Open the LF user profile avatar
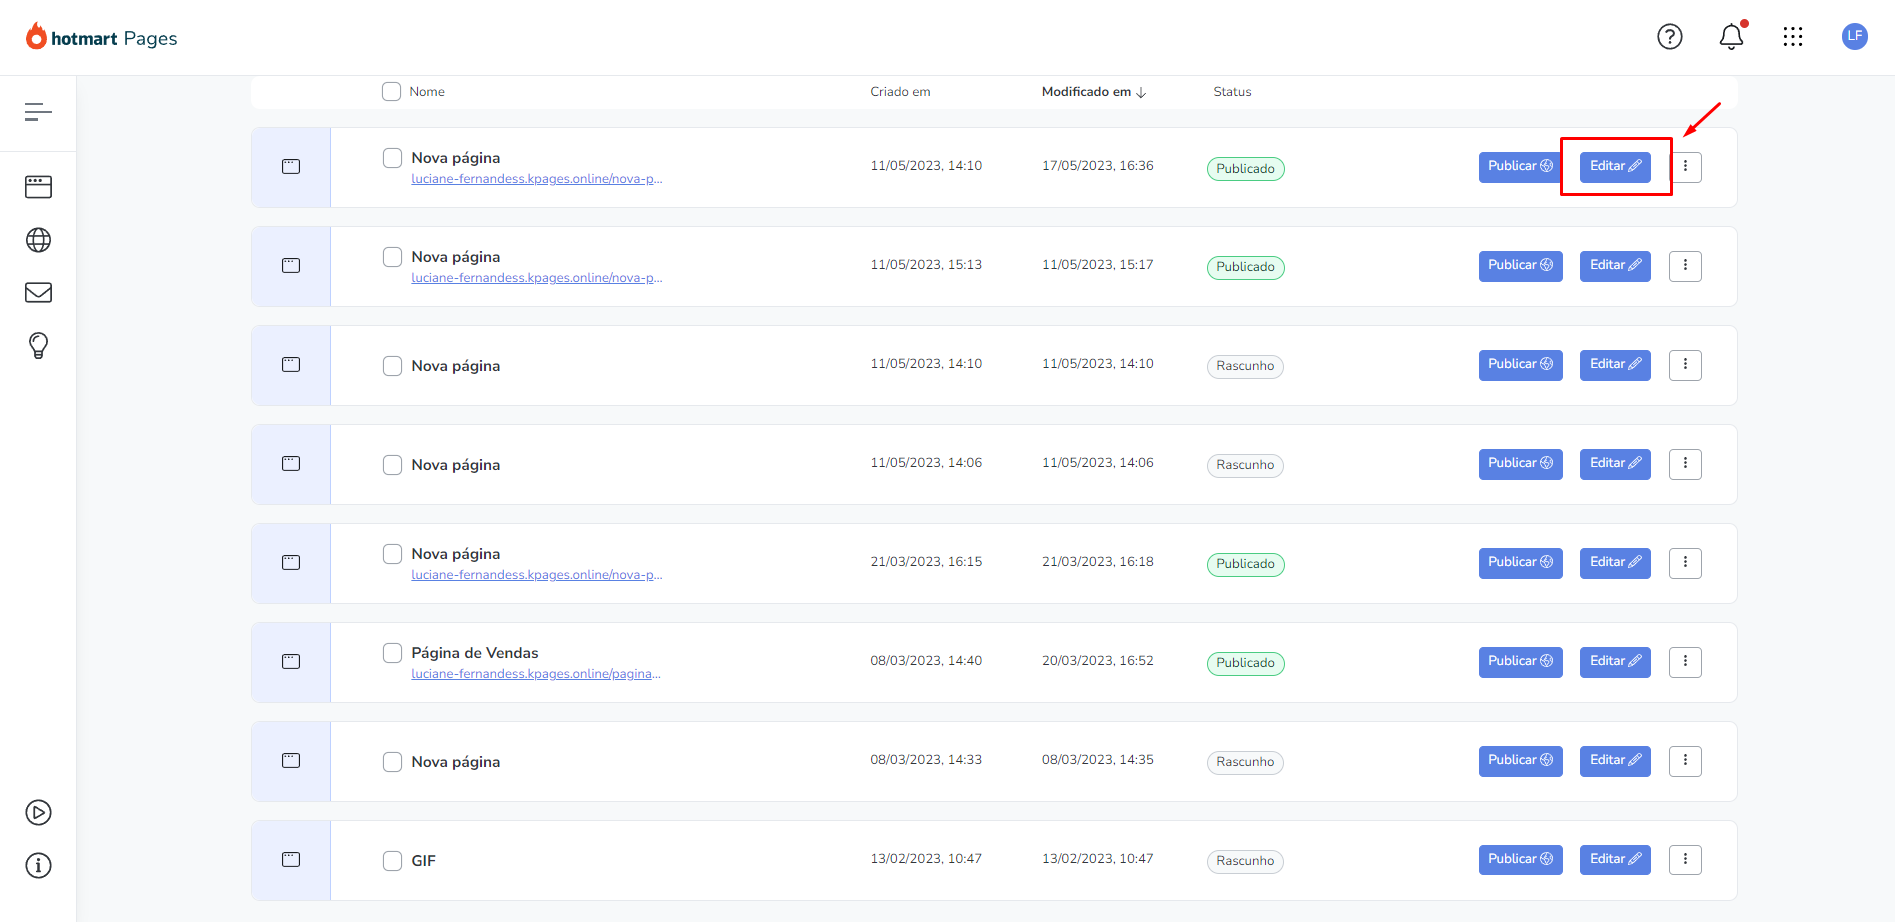Screen dimensions: 1895x922 point(1854,36)
